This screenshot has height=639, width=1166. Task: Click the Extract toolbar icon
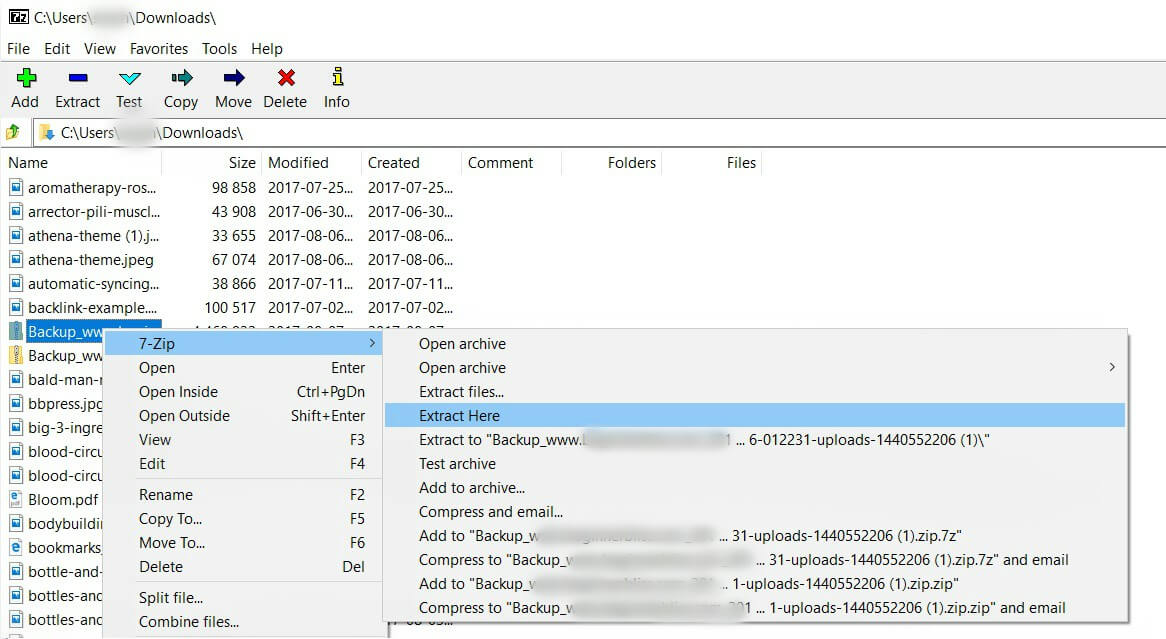coord(77,77)
